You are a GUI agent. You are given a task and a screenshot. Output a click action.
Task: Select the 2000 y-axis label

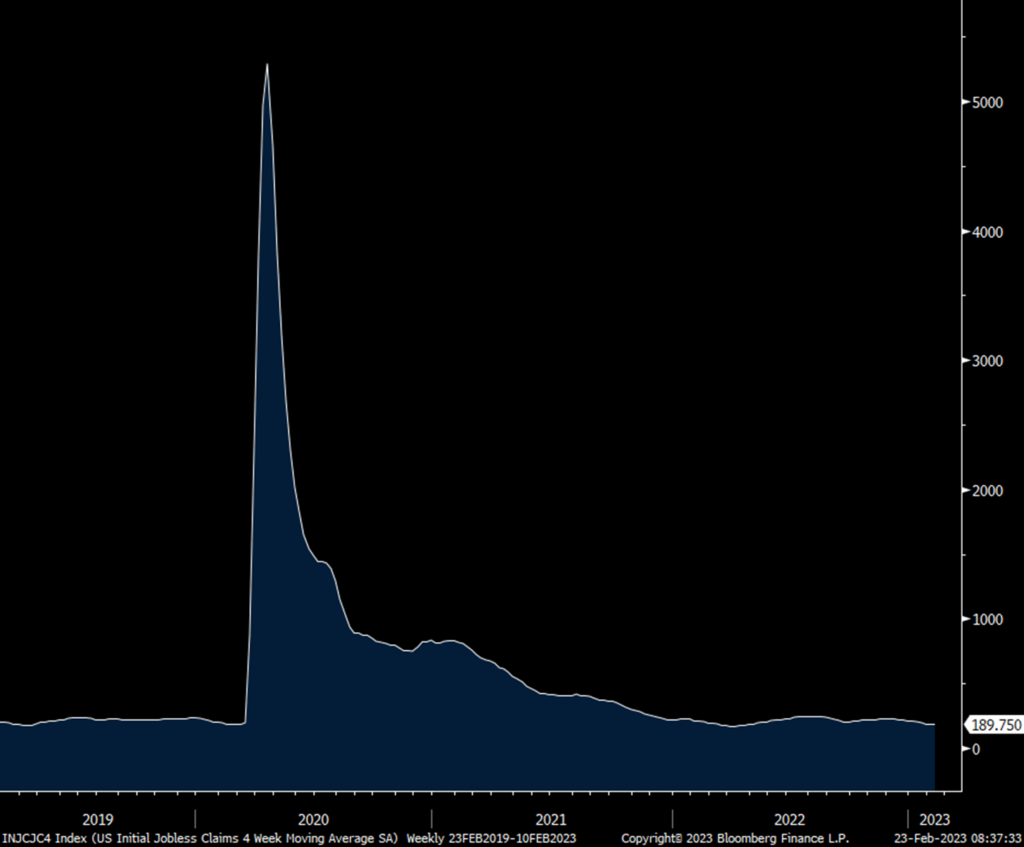987,491
